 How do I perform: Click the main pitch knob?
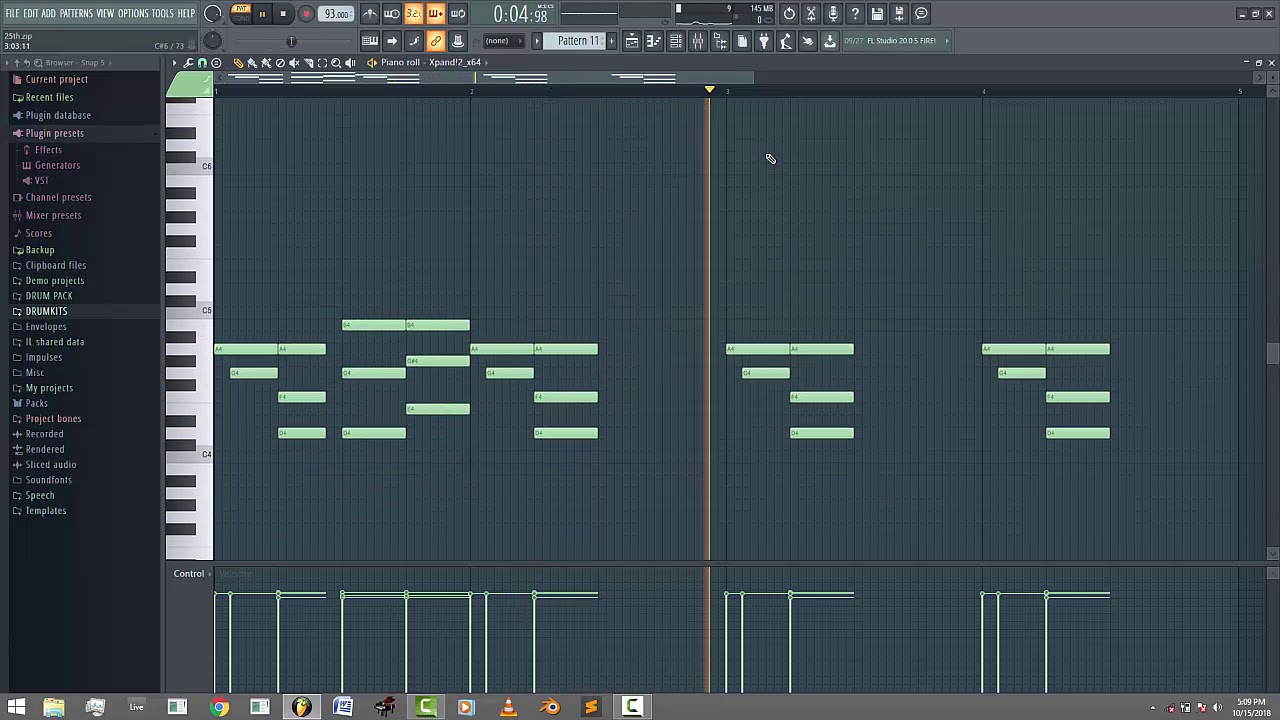point(213,41)
